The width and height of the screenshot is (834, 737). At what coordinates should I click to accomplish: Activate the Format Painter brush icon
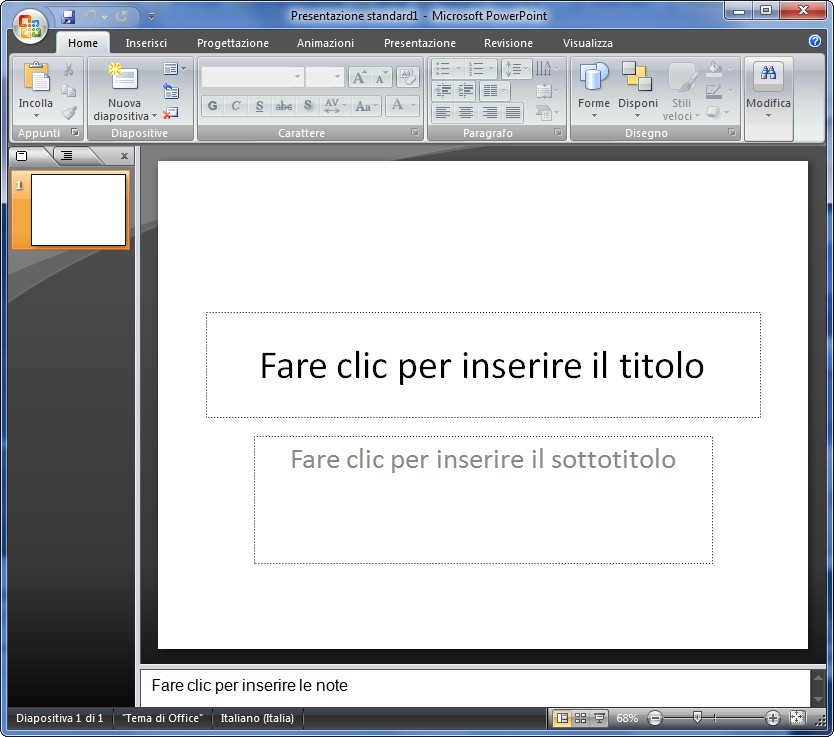coord(69,112)
